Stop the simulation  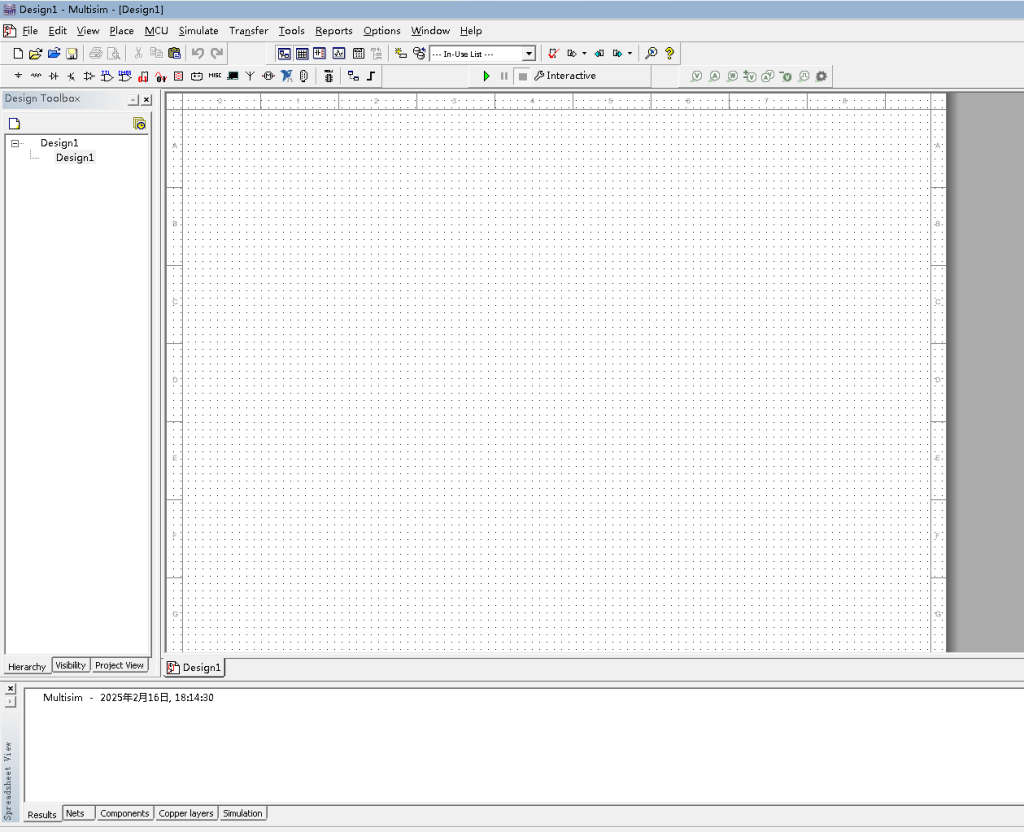click(522, 76)
